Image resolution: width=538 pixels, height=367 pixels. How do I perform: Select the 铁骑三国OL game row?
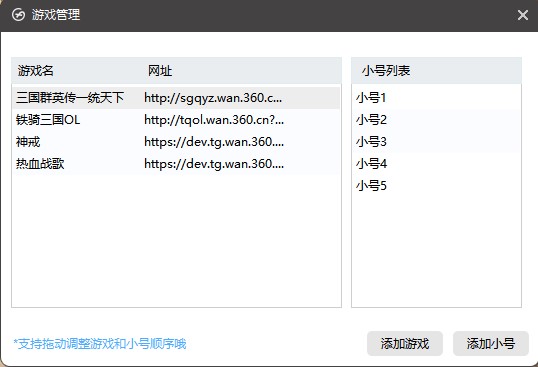pos(176,120)
